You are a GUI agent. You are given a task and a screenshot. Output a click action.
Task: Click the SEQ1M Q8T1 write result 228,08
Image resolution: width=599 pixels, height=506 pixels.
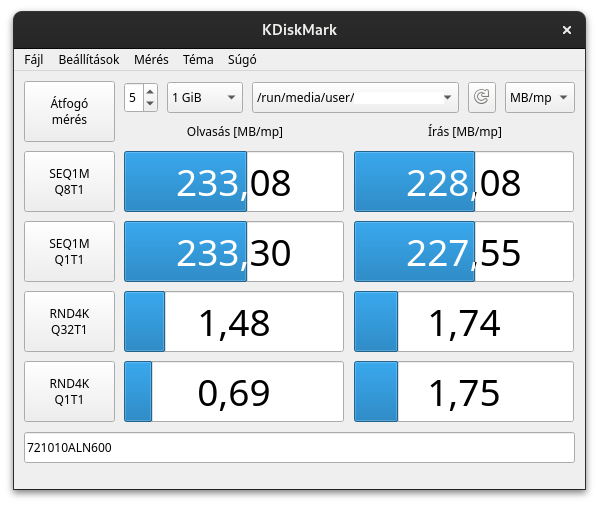click(464, 181)
